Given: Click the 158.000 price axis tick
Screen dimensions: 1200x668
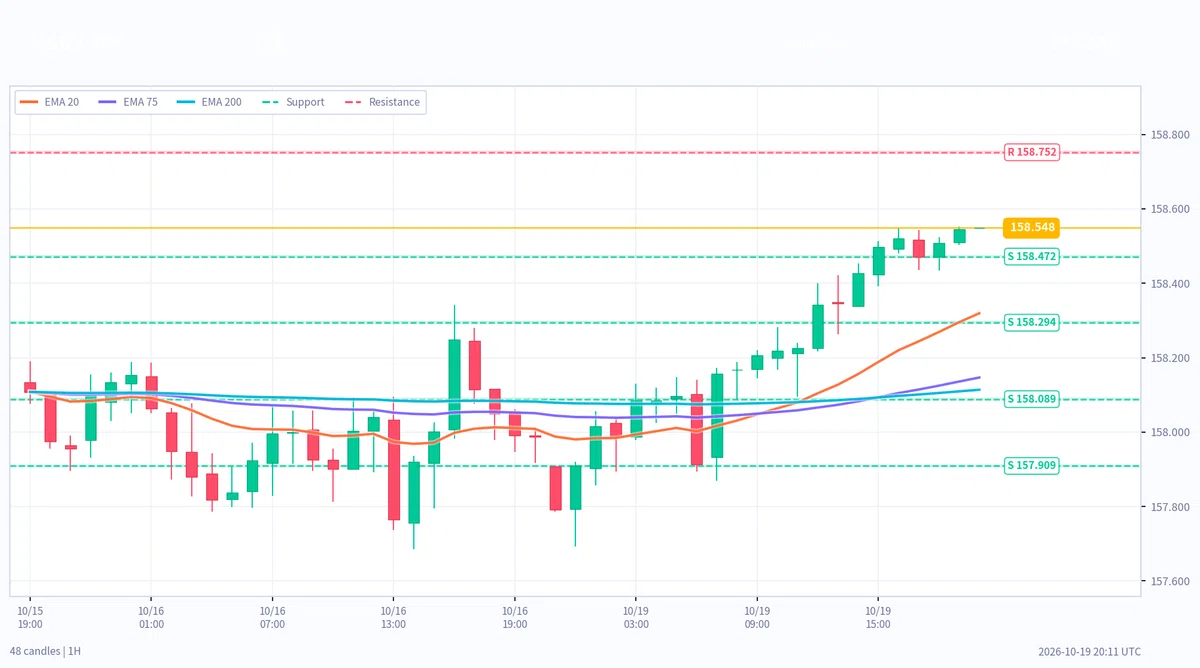Looking at the screenshot, I should tap(1170, 433).
